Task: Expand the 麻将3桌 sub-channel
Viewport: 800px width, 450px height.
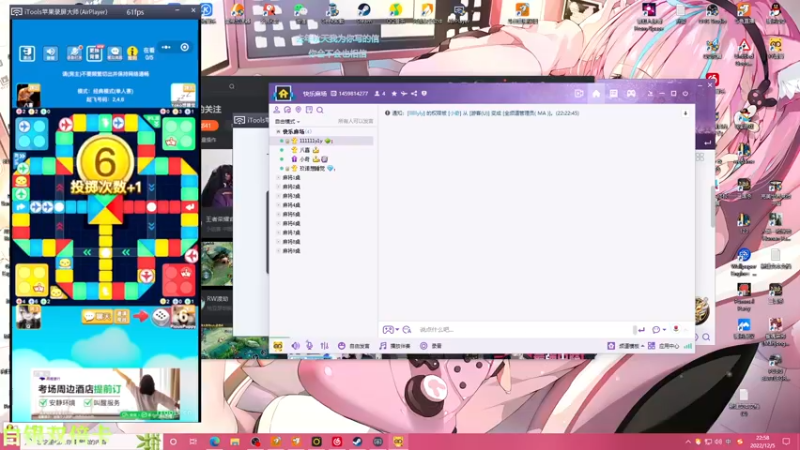Action: [x=279, y=196]
